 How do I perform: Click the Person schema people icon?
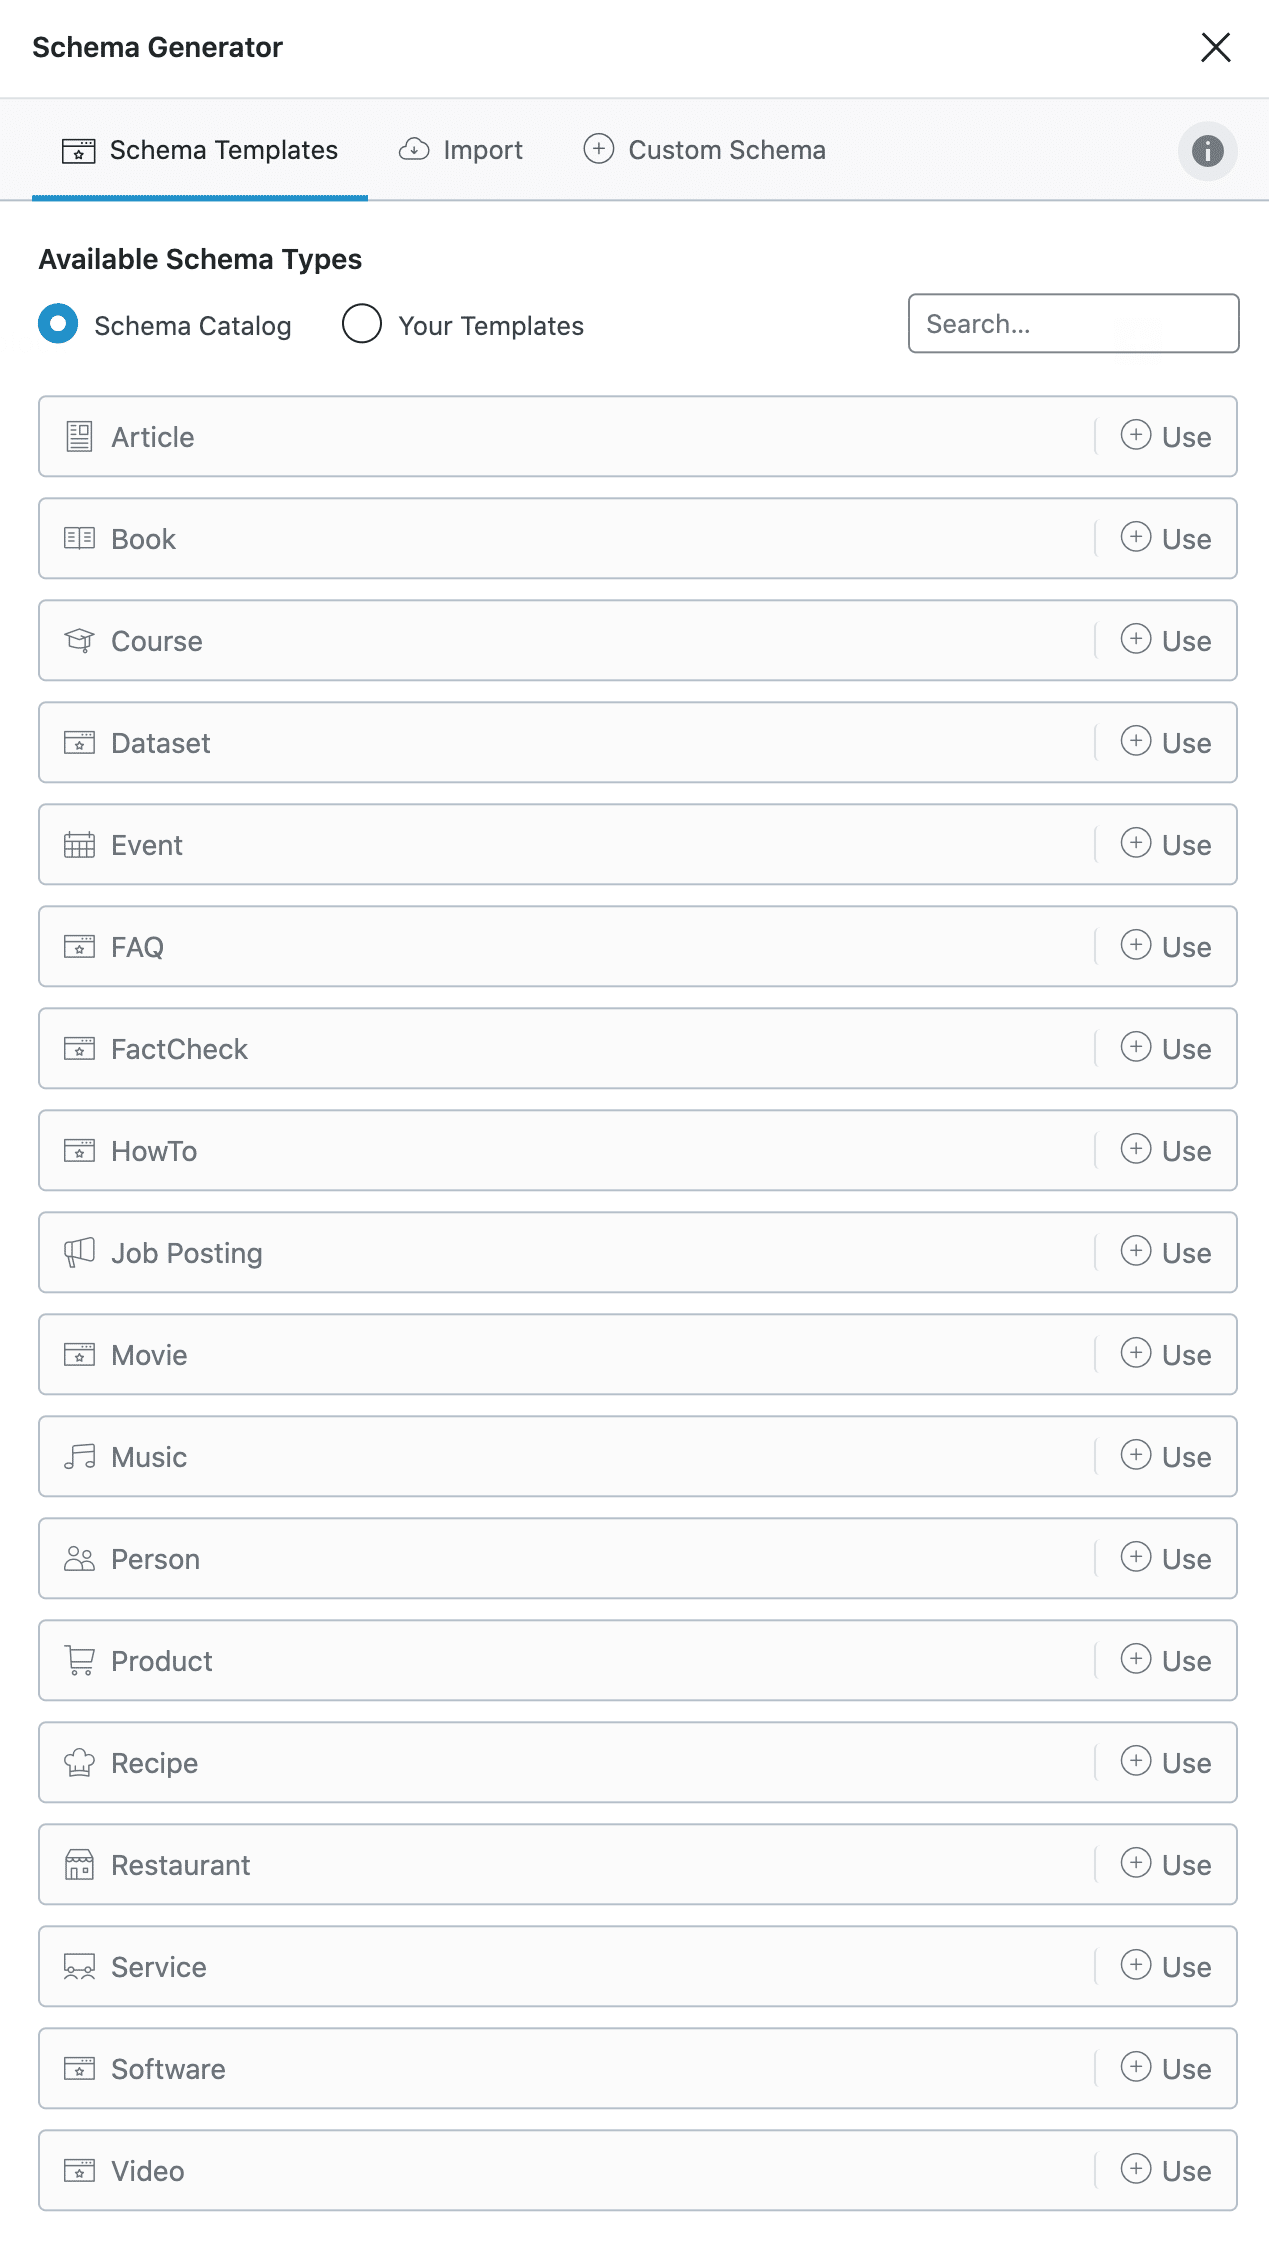tap(79, 1559)
